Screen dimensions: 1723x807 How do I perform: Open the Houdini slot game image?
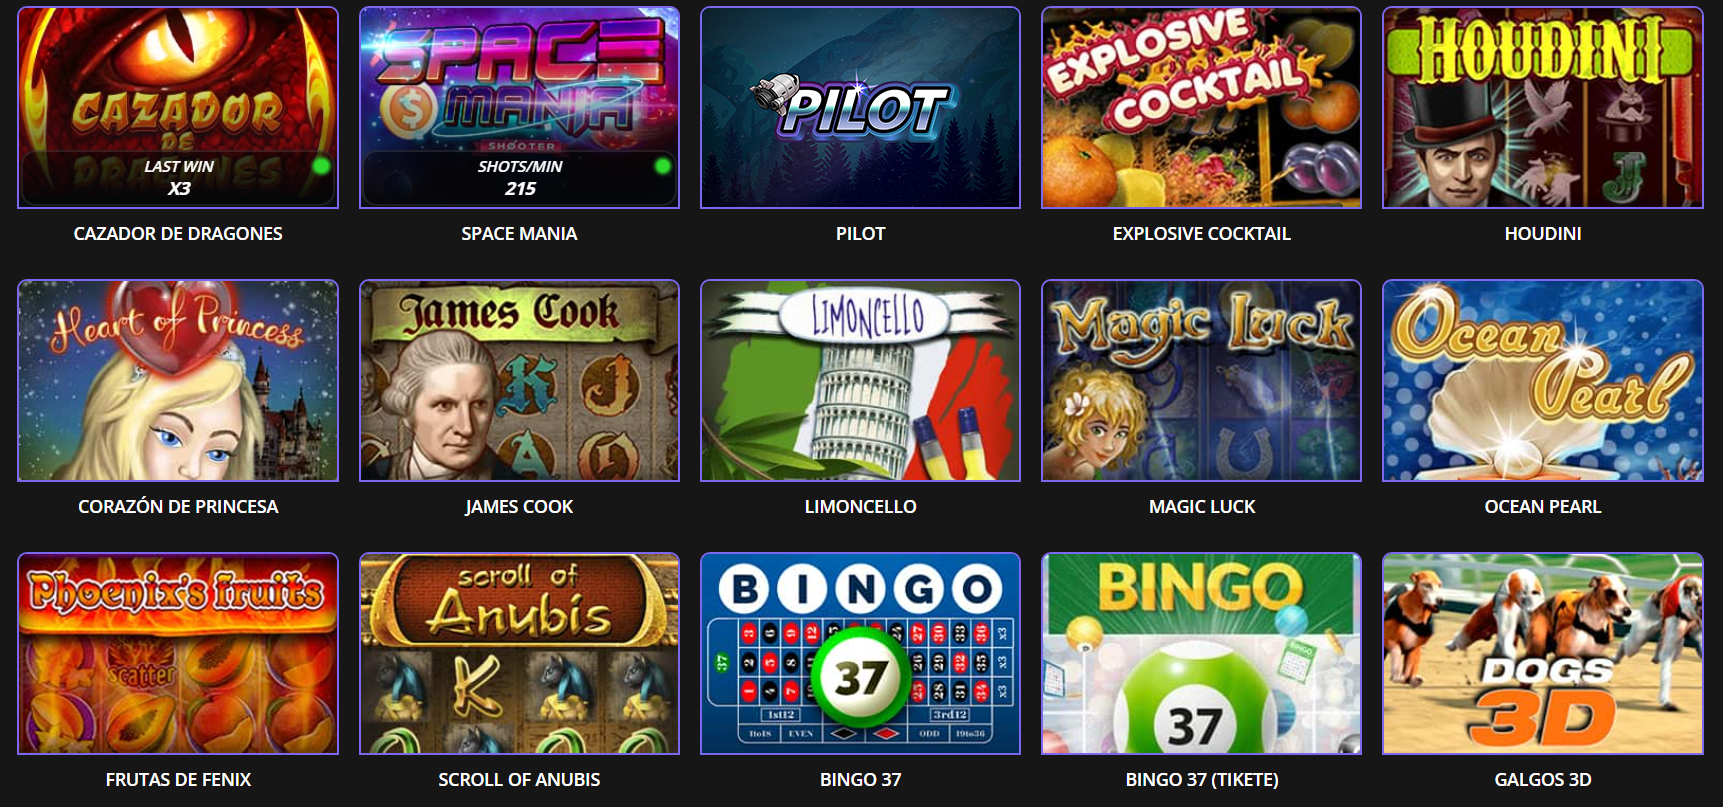1542,107
